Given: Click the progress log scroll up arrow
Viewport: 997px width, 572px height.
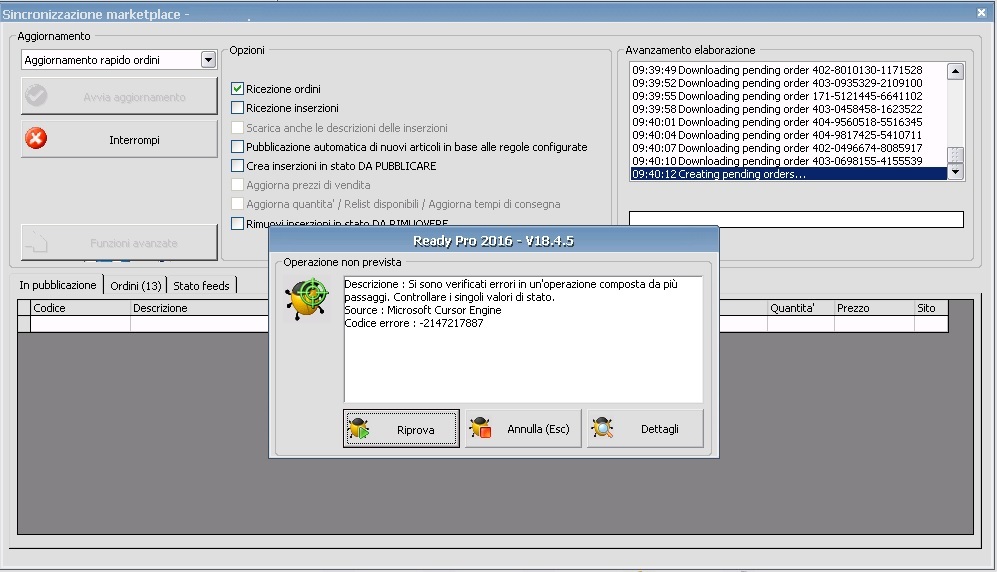Looking at the screenshot, I should (955, 71).
